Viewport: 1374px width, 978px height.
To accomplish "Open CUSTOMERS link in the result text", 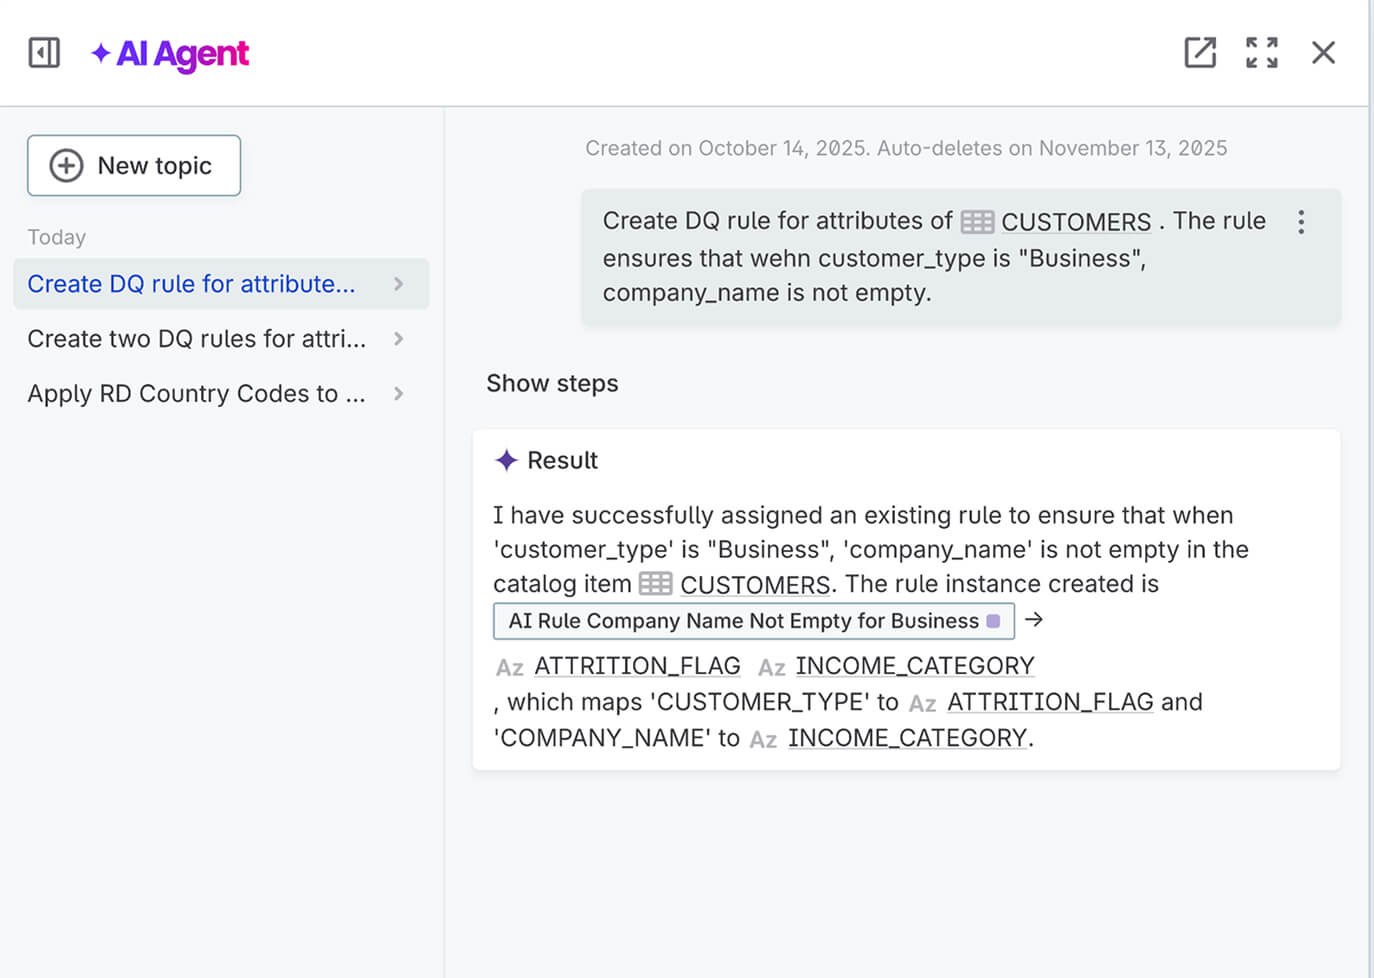I will [754, 584].
